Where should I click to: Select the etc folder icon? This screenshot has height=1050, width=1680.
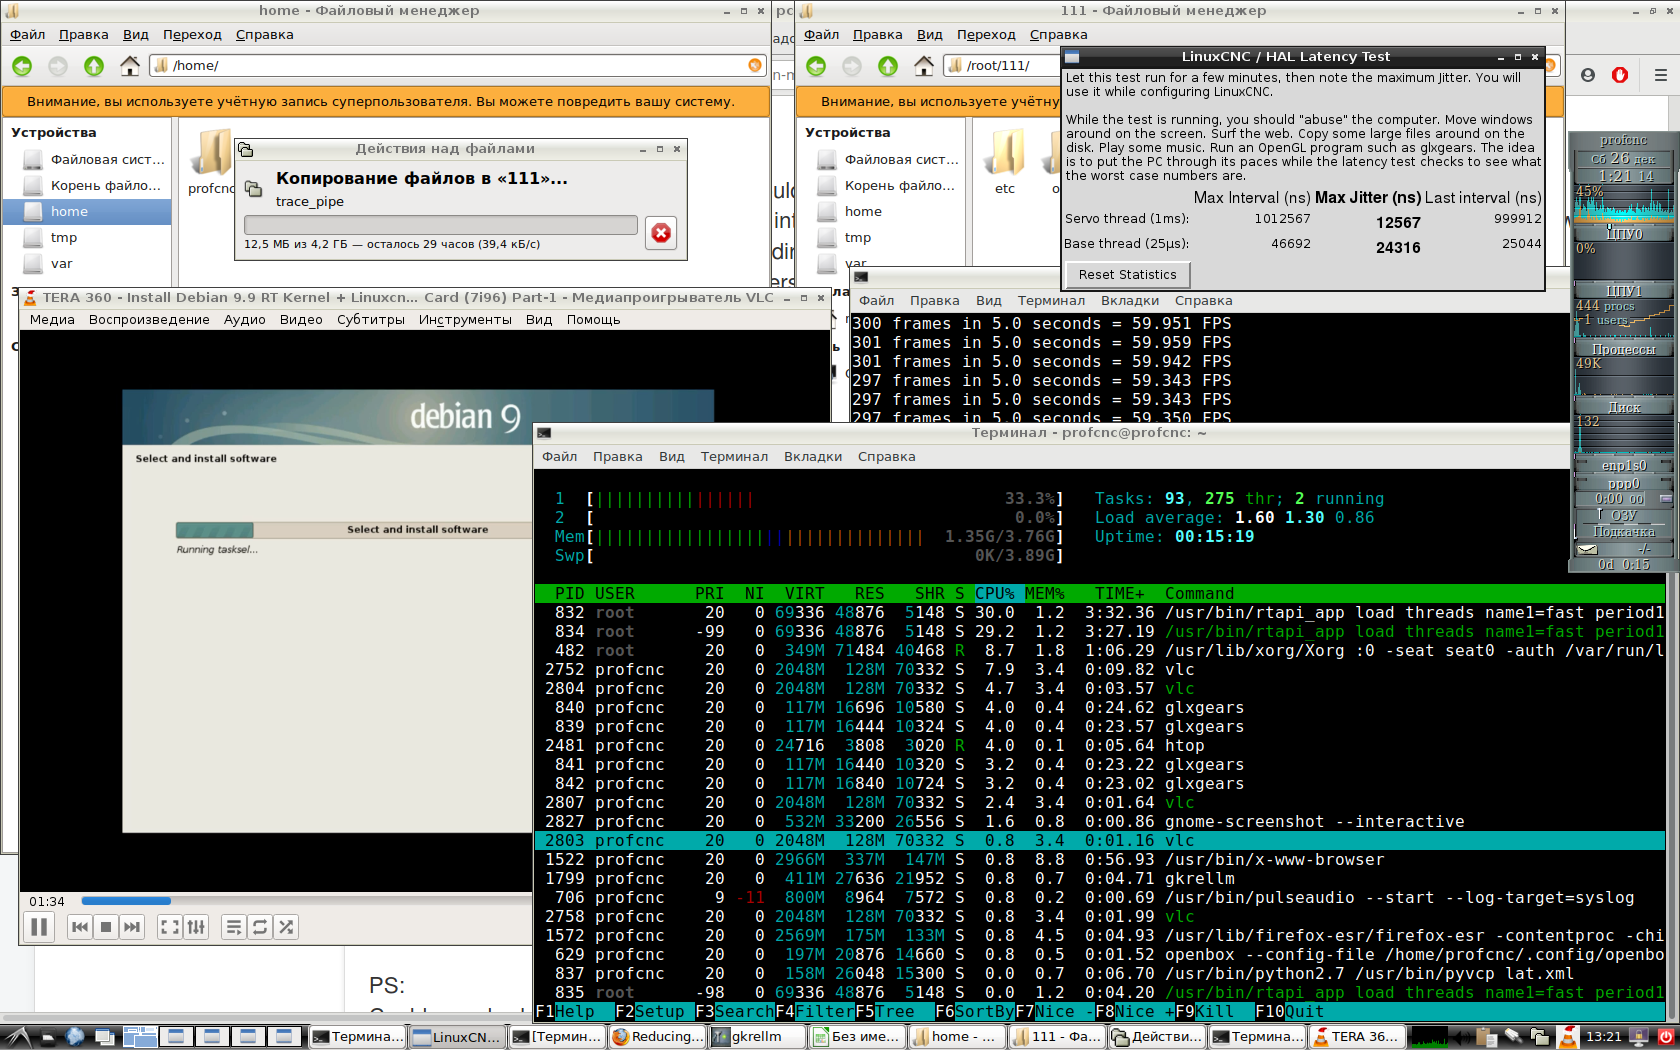[1005, 163]
